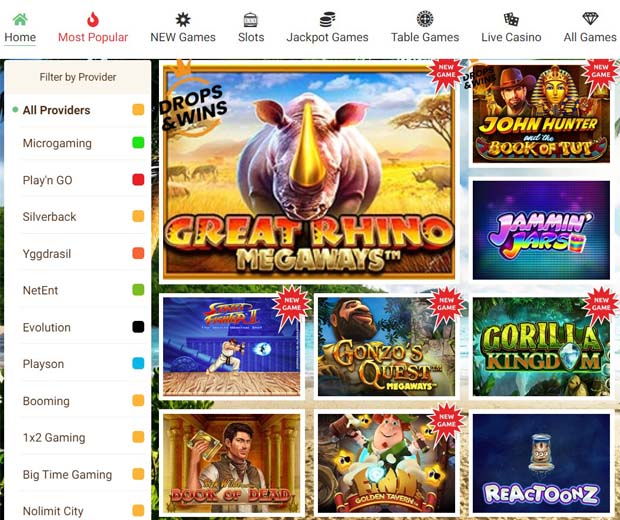Click the Live Casino dice icon
Image resolution: width=620 pixels, height=520 pixels.
point(511,19)
